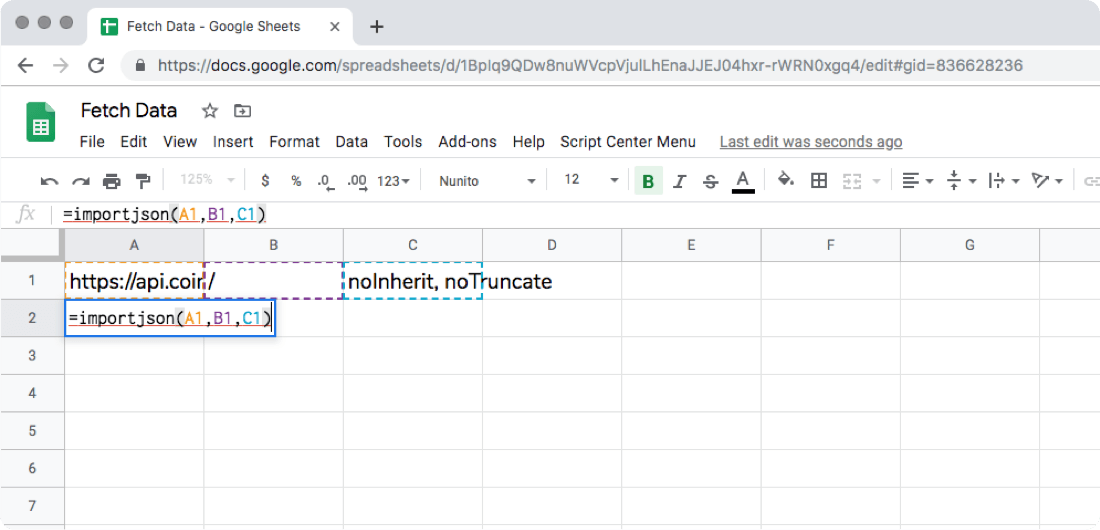
Task: Decrease decimal places button
Action: click(x=326, y=181)
